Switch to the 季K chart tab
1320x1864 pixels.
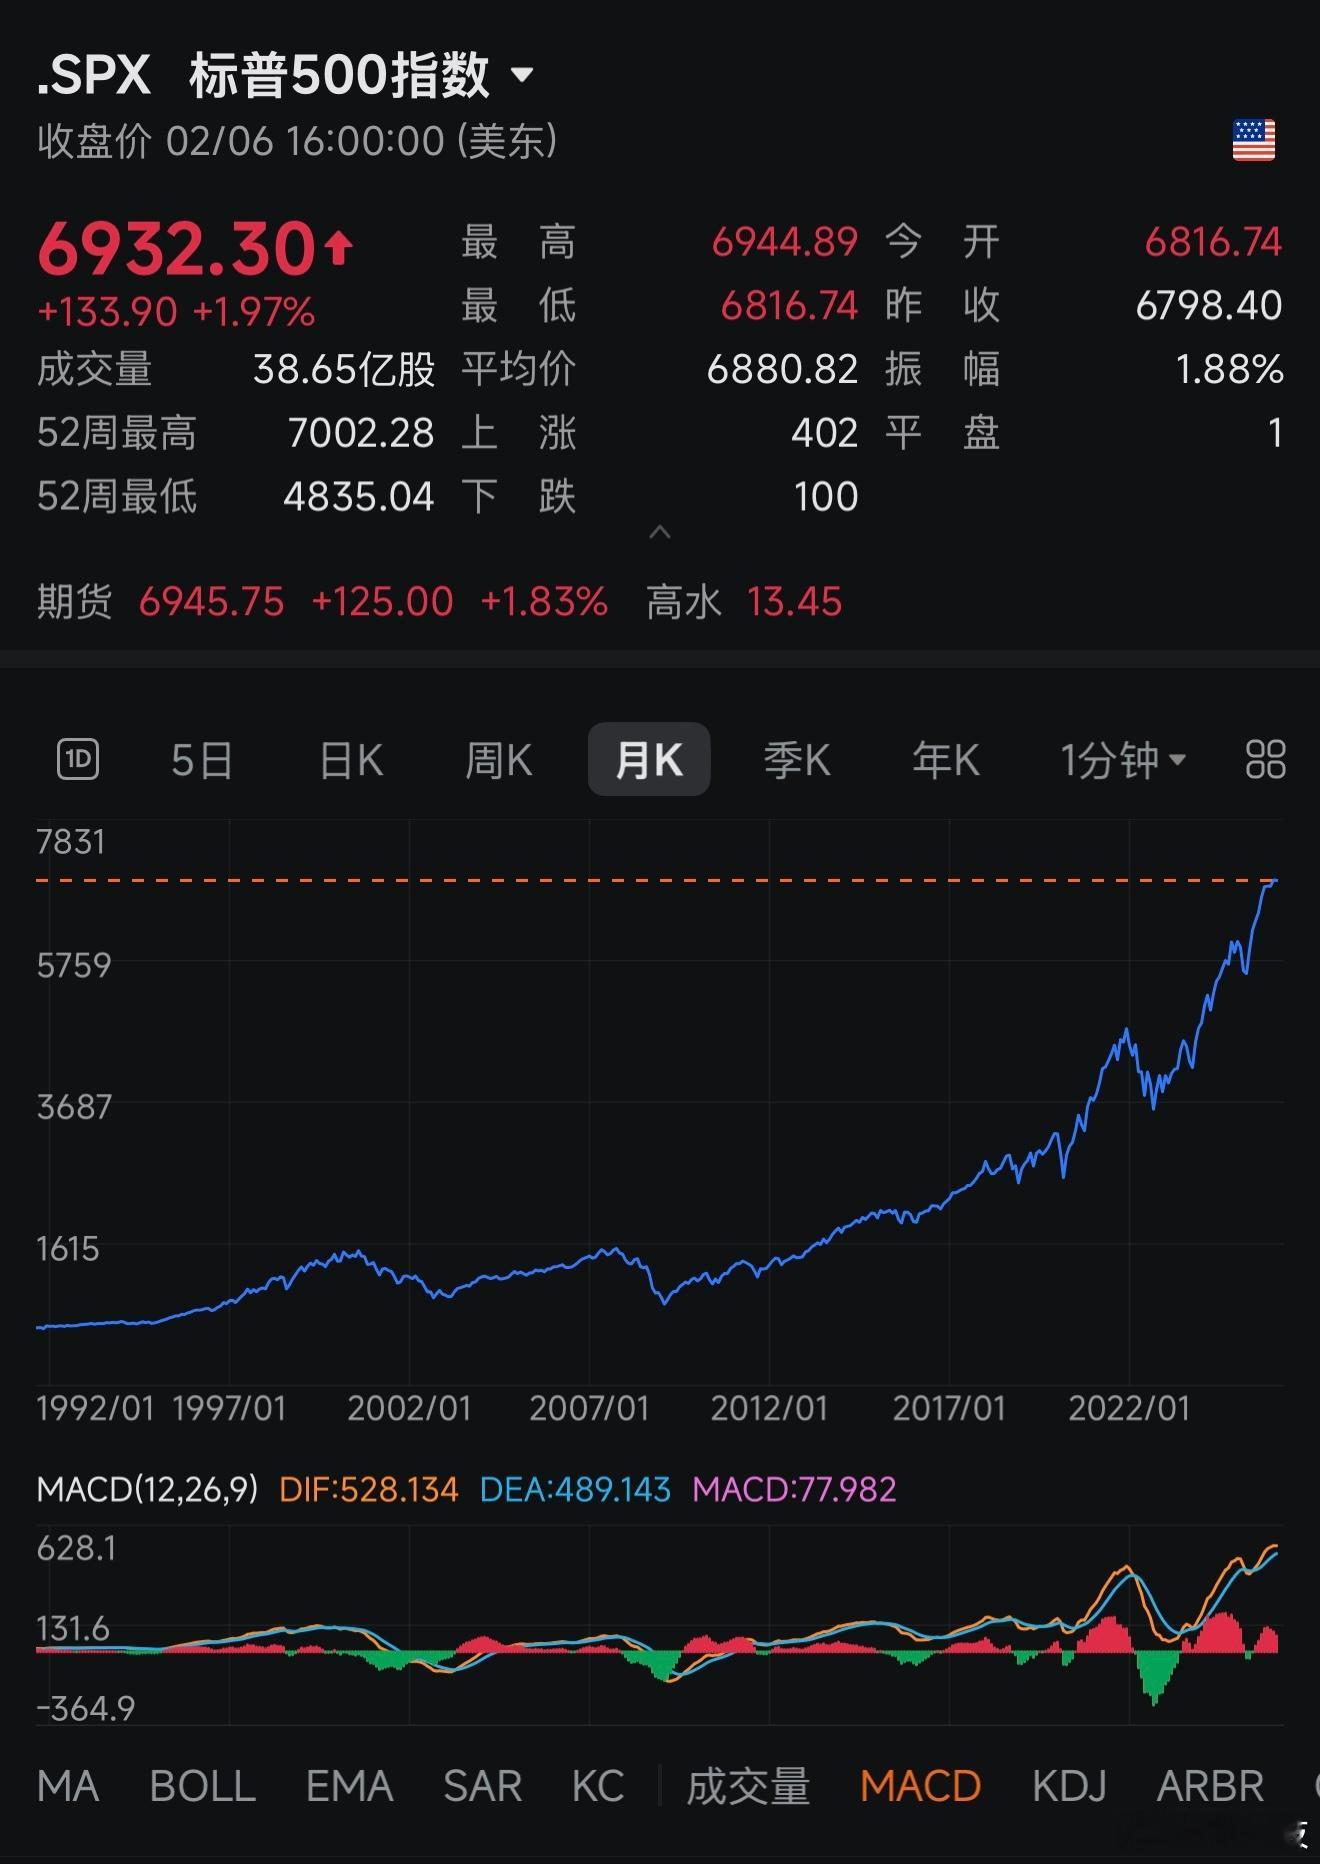(x=797, y=761)
